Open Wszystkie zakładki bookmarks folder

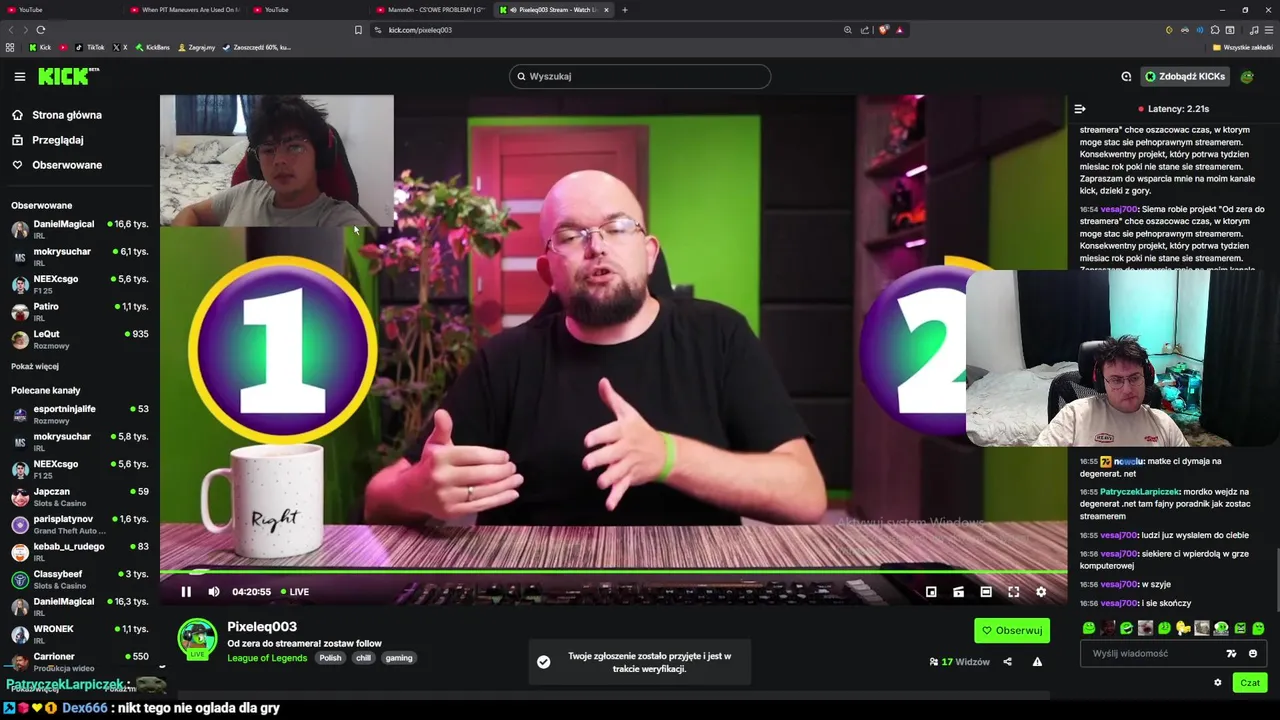tap(1243, 47)
